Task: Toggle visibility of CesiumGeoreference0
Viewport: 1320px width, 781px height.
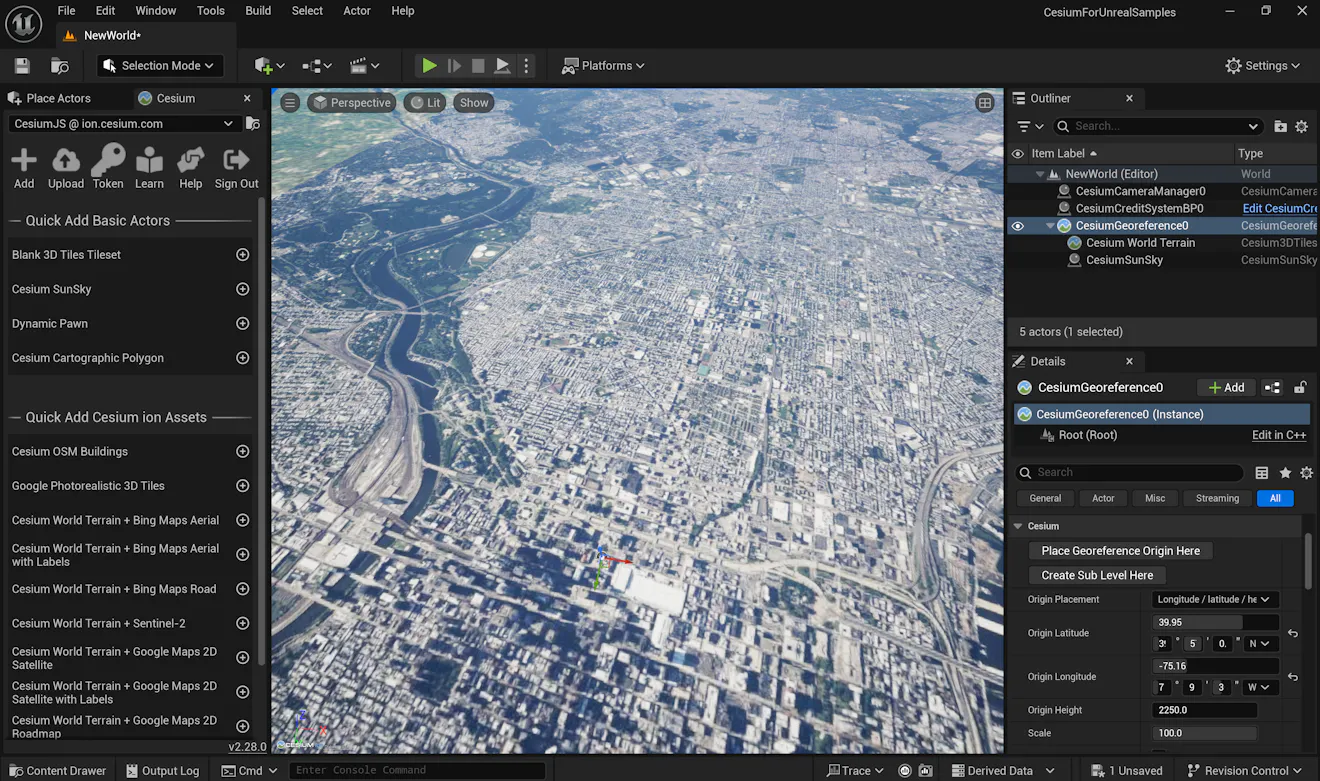Action: coord(1018,226)
